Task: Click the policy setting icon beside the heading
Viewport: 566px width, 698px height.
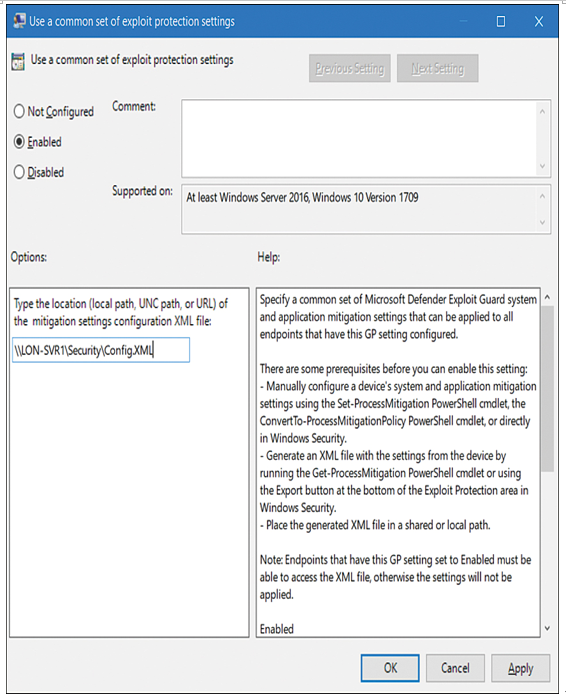Action: (x=18, y=61)
